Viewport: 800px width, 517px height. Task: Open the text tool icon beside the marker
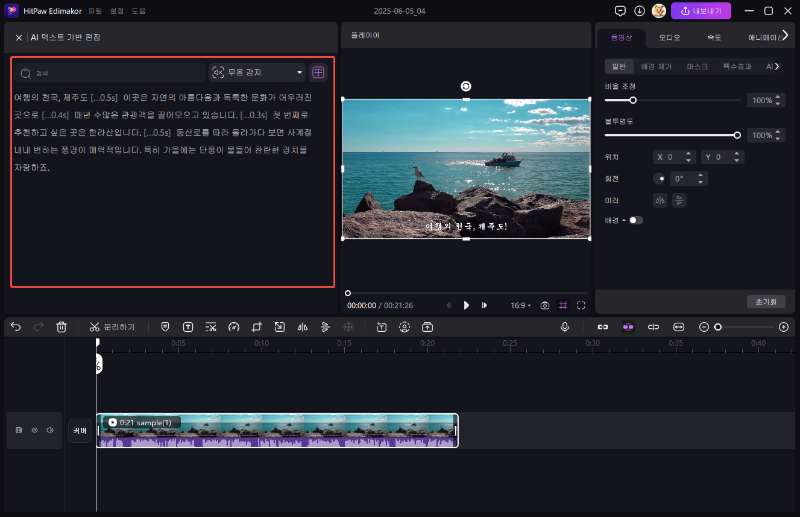(x=188, y=327)
